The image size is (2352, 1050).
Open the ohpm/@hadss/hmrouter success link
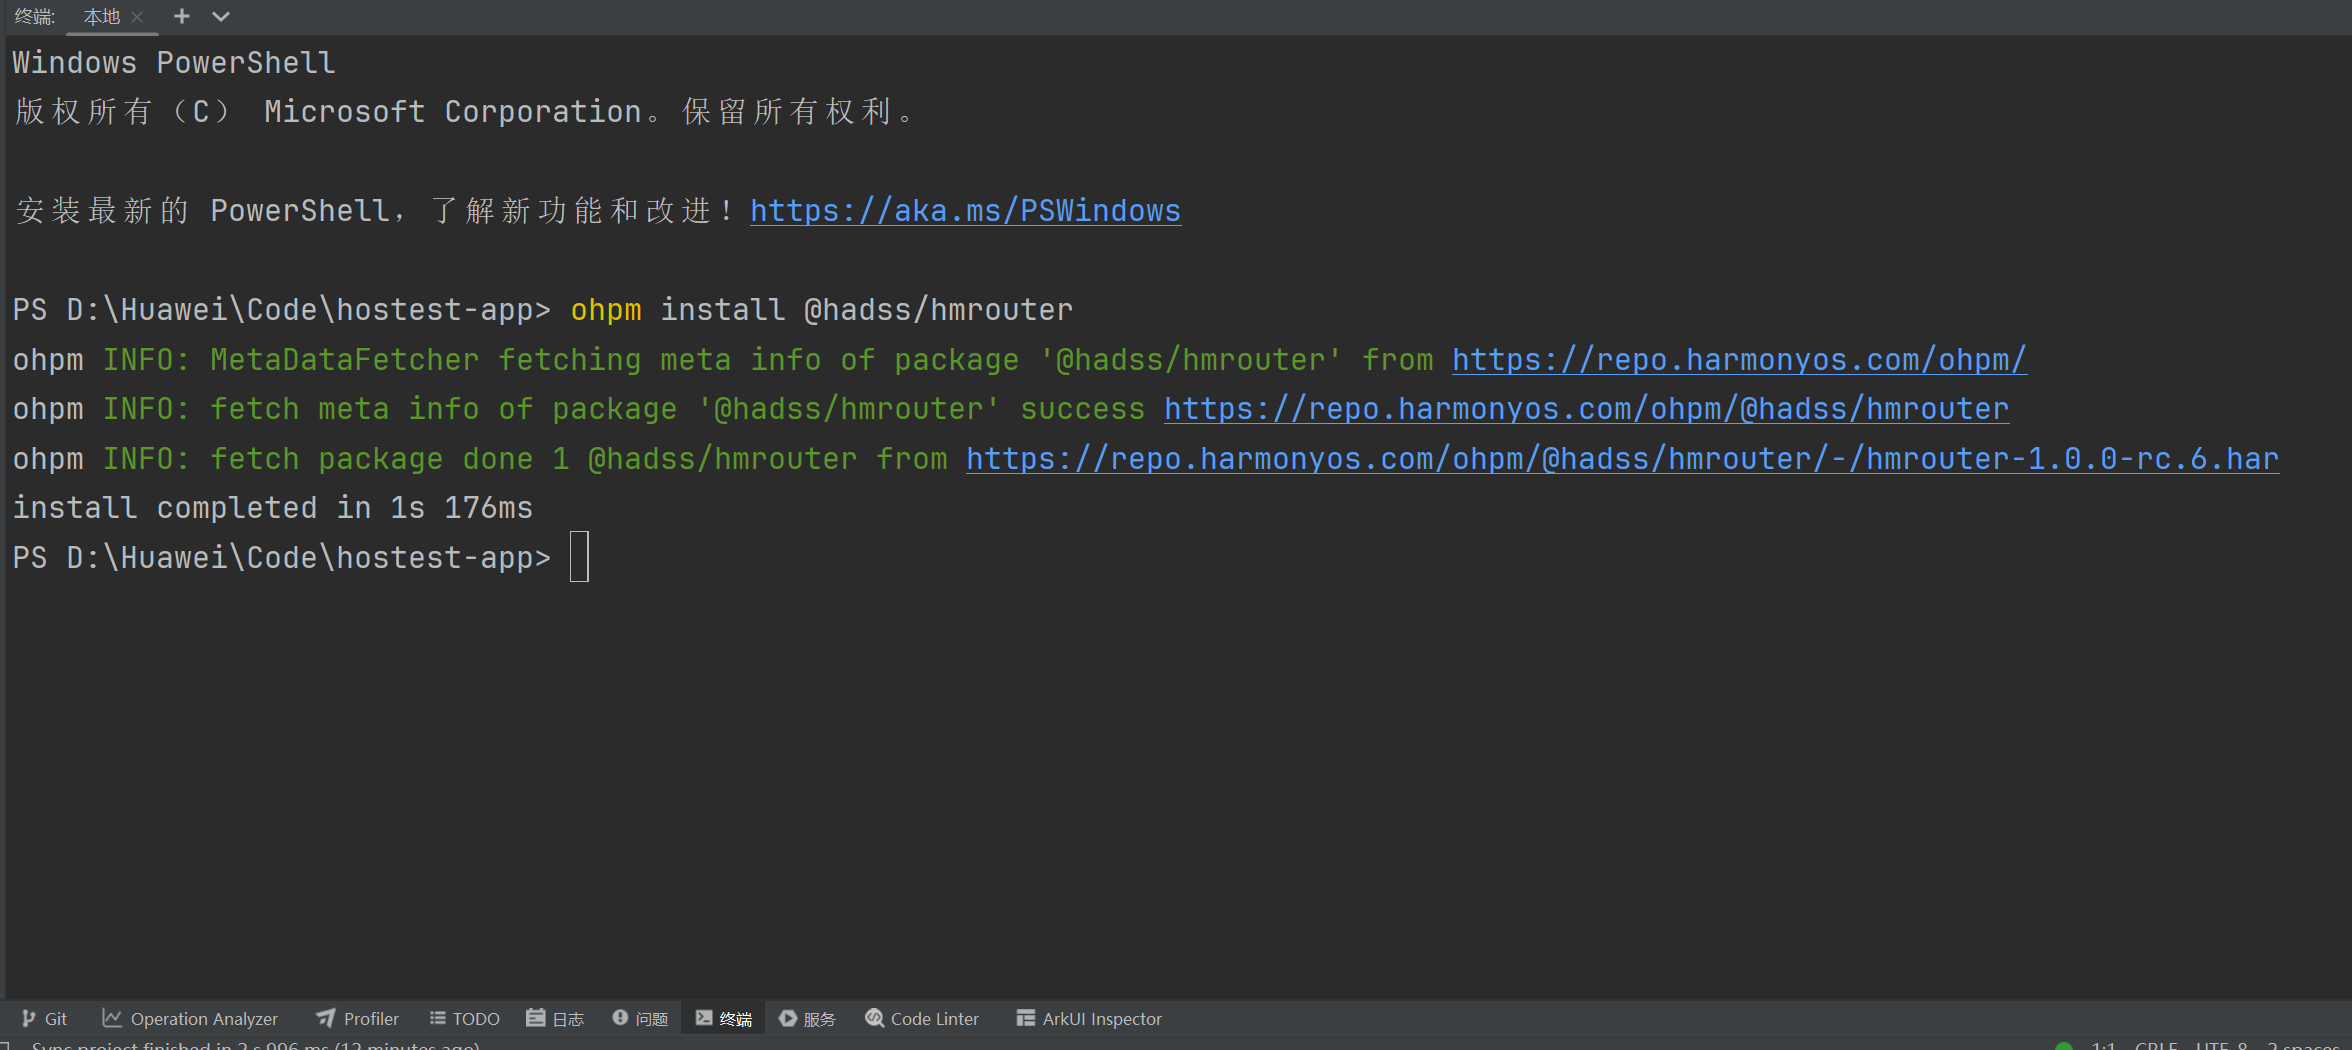click(1586, 409)
